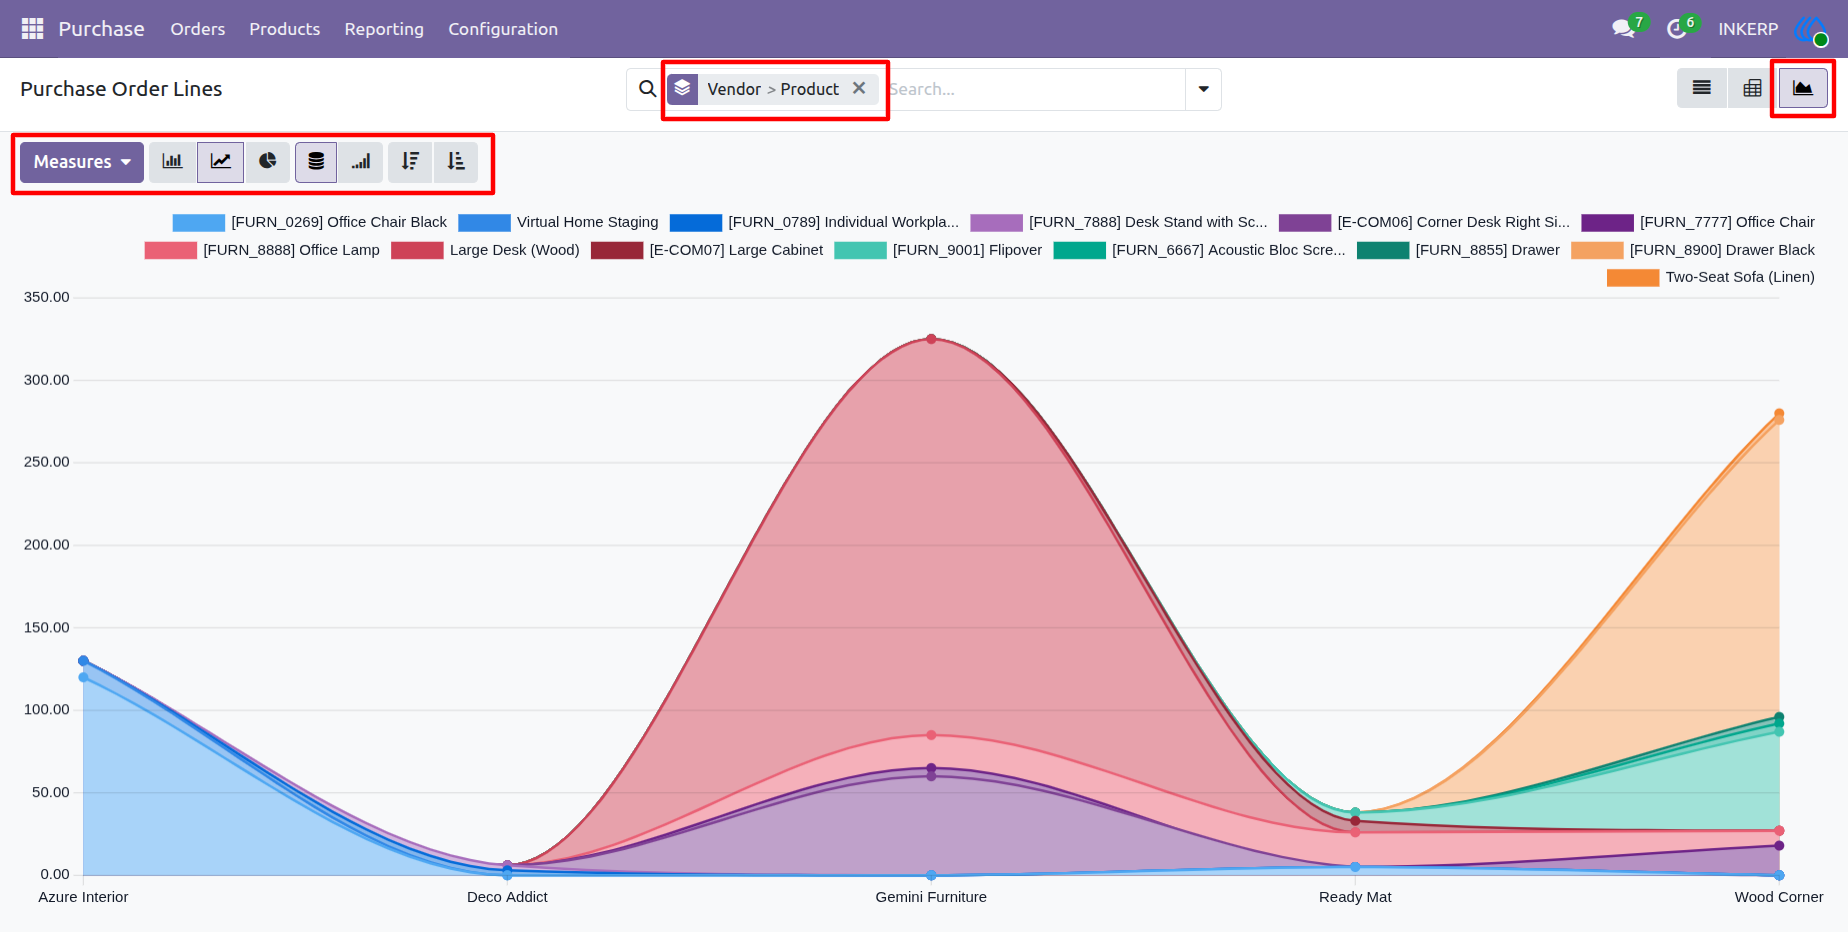The width and height of the screenshot is (1848, 932).
Task: Click the group-by layers facet icon
Action: [683, 89]
